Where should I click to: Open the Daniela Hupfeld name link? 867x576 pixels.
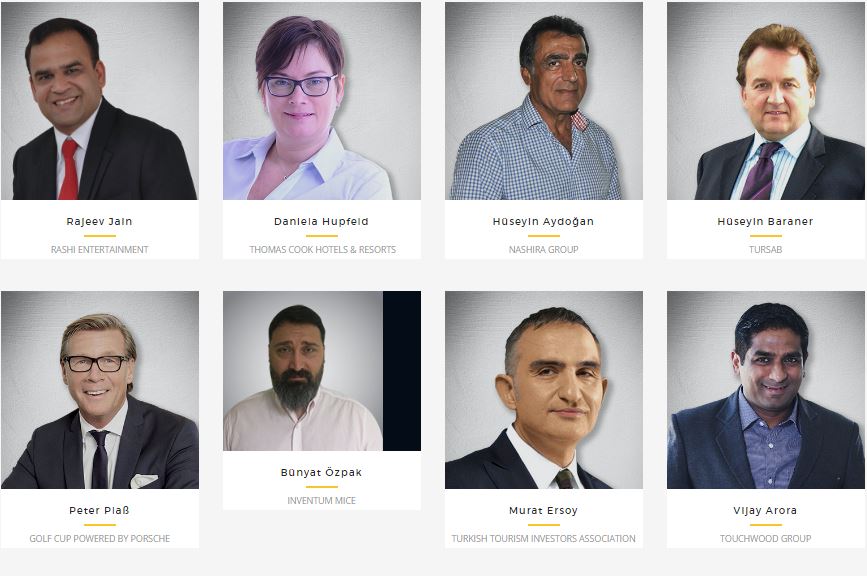(x=321, y=222)
